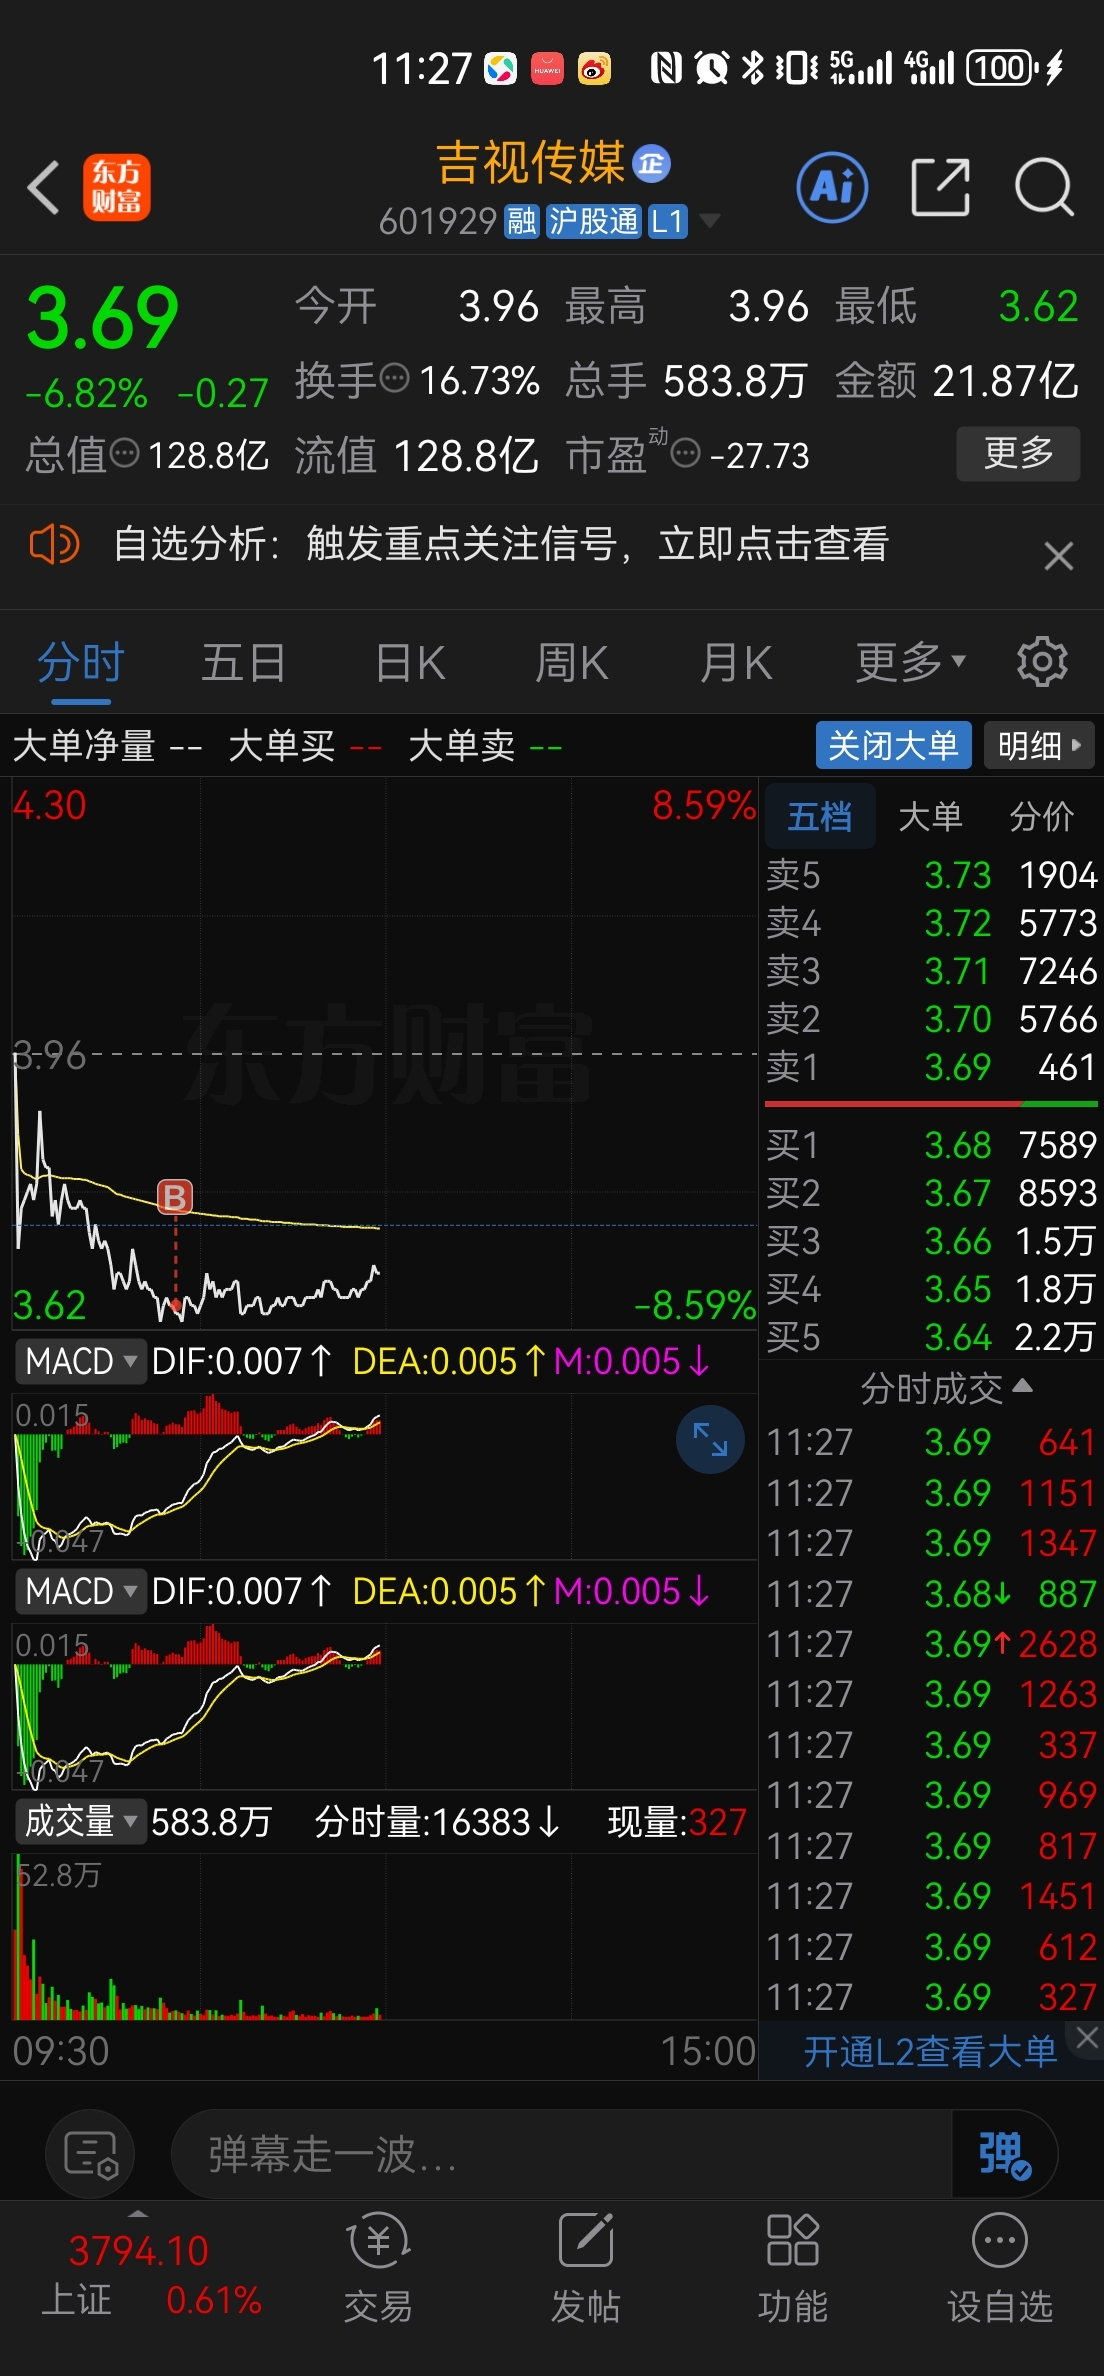Screen dimensions: 1104x2376
Task: Tap the back arrow icon
Action: coord(43,187)
